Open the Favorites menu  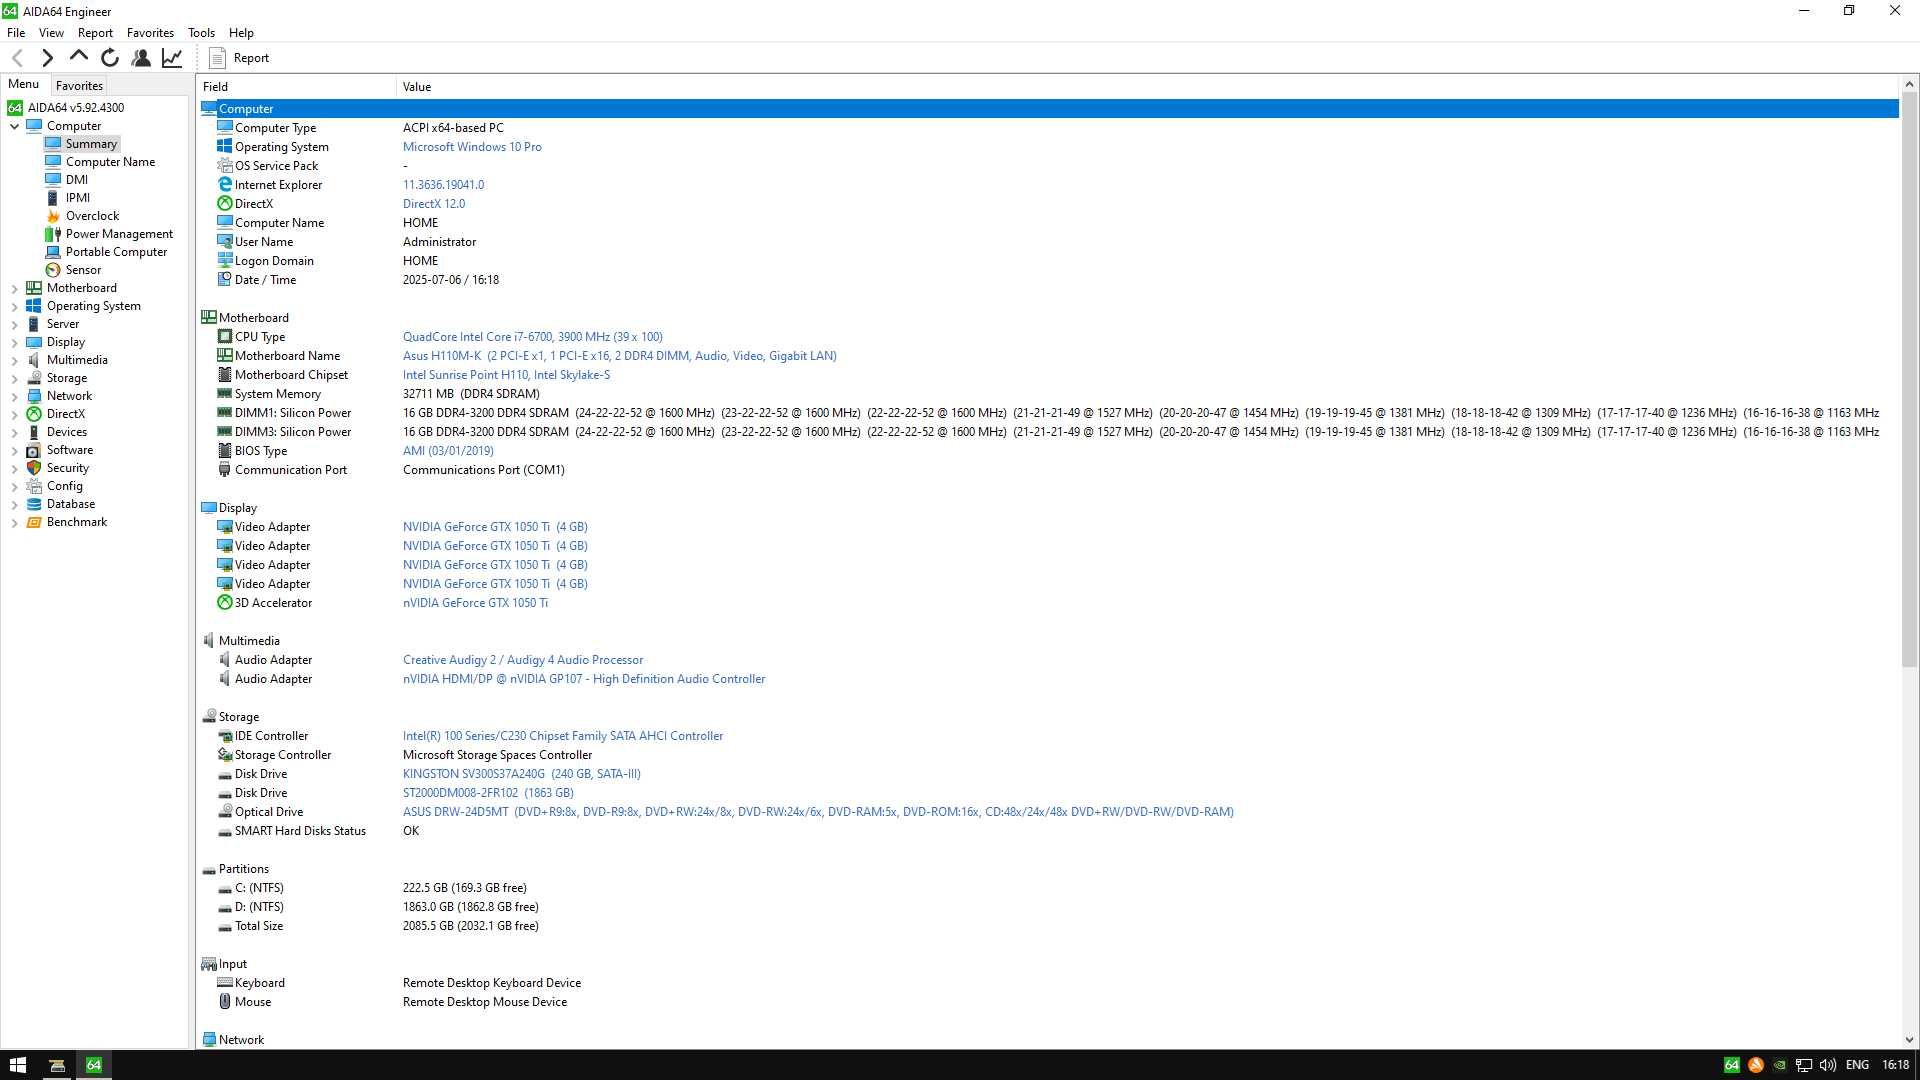pos(150,33)
